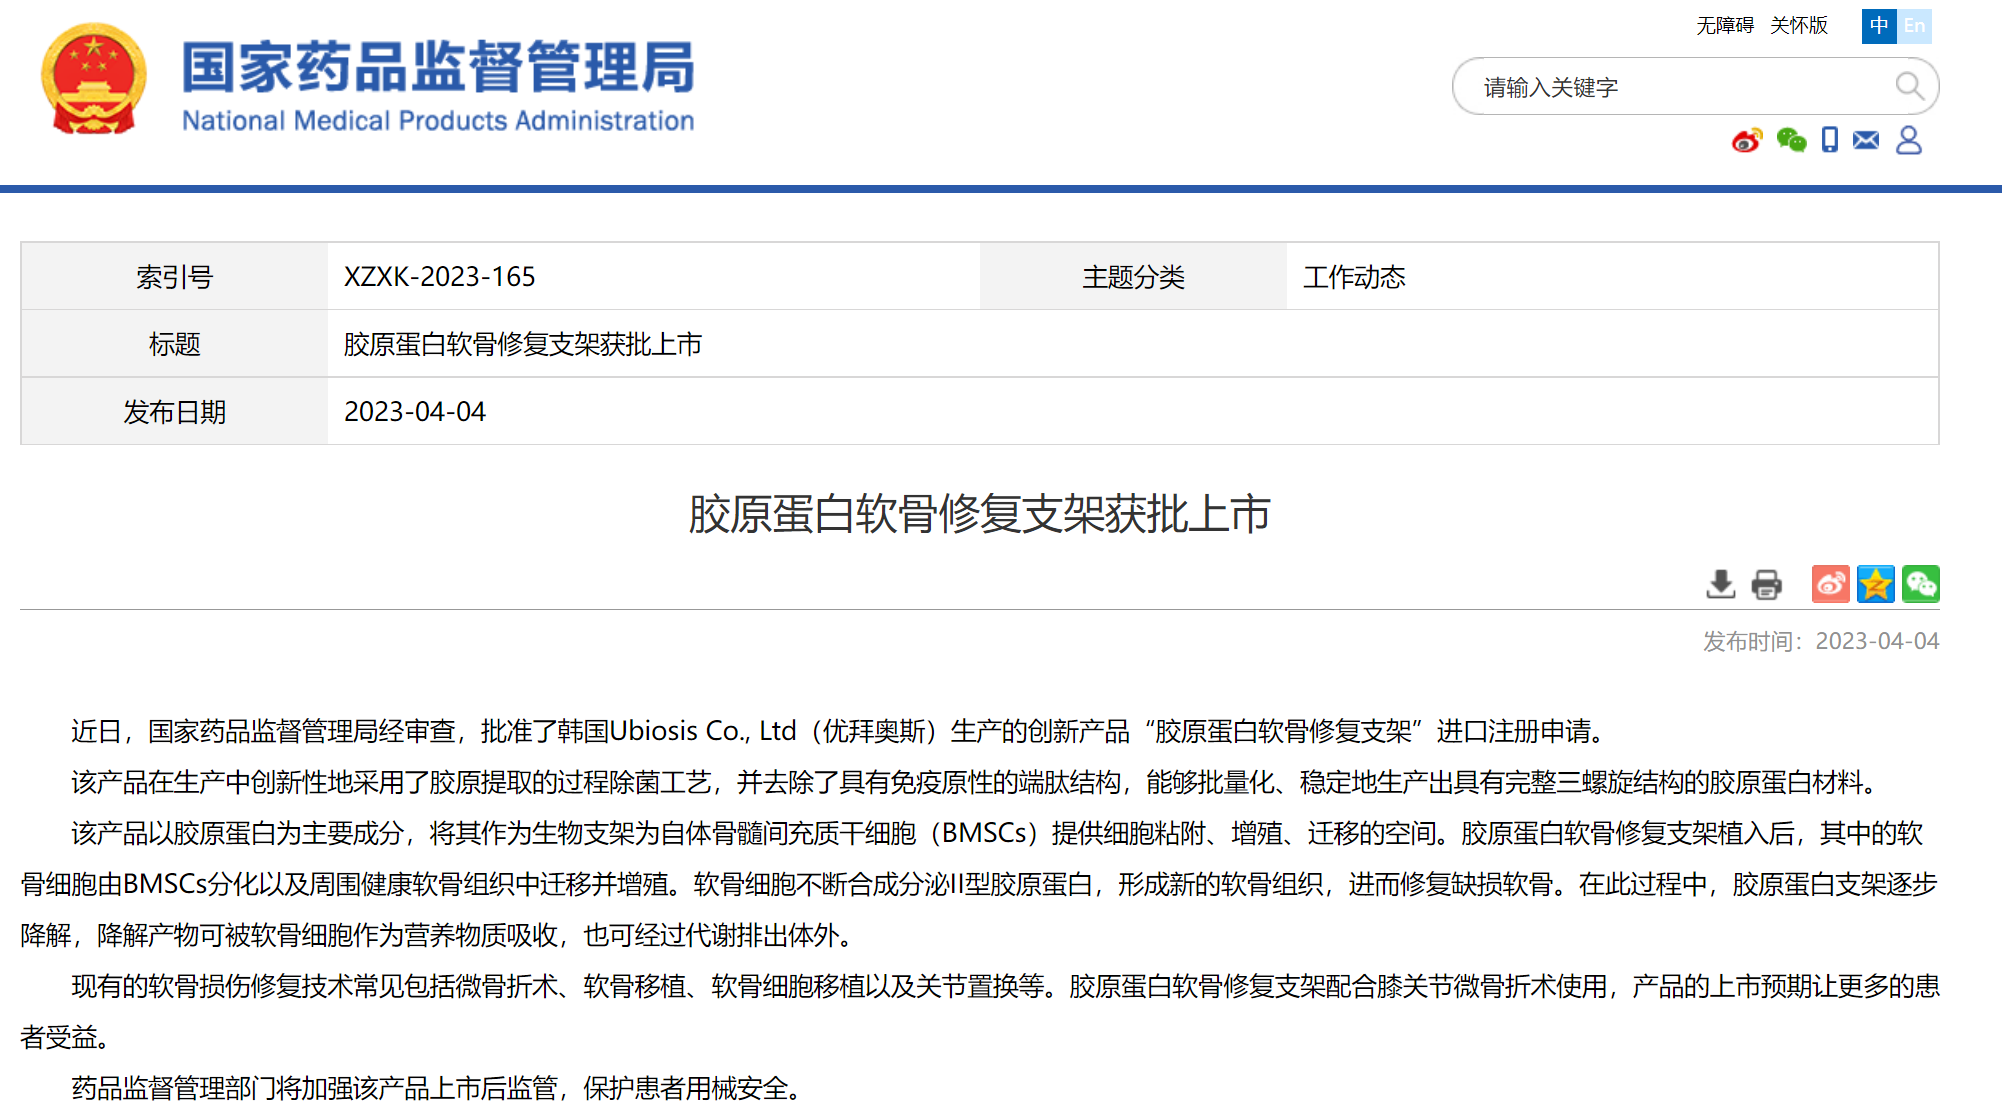Share the article via the green WeChat icon

tap(1921, 584)
